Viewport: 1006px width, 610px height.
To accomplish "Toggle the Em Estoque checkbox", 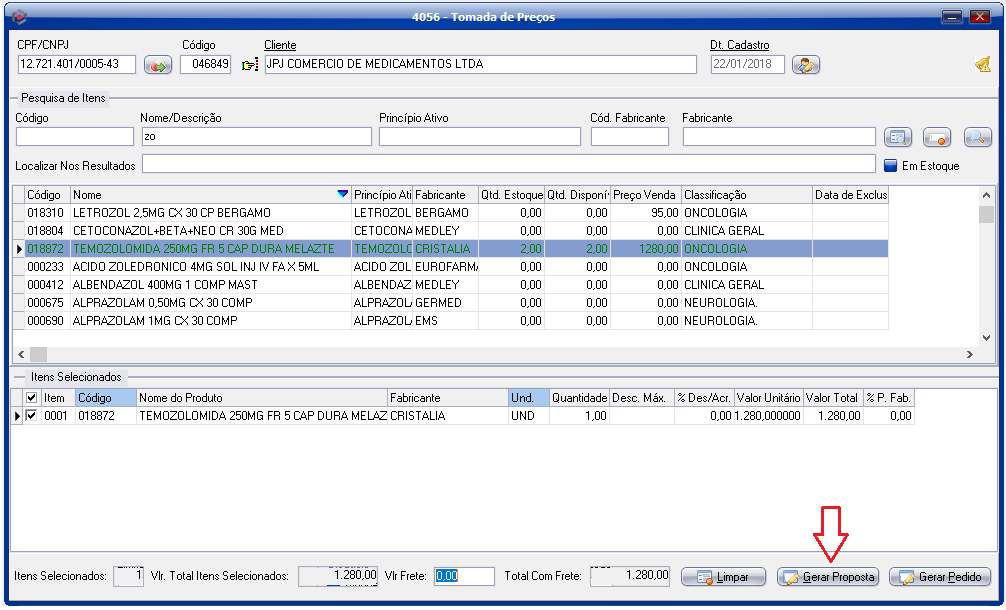I will coord(890,166).
